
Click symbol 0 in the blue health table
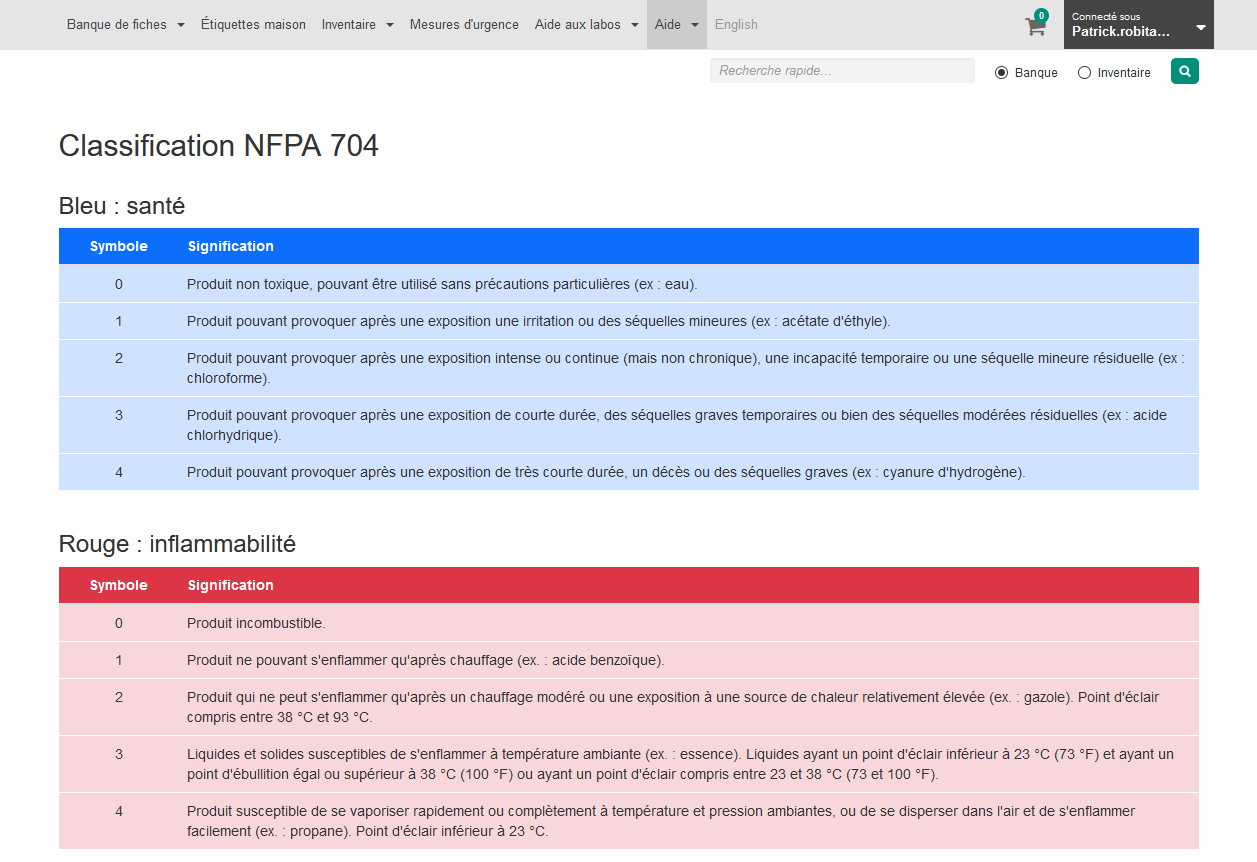(x=119, y=284)
